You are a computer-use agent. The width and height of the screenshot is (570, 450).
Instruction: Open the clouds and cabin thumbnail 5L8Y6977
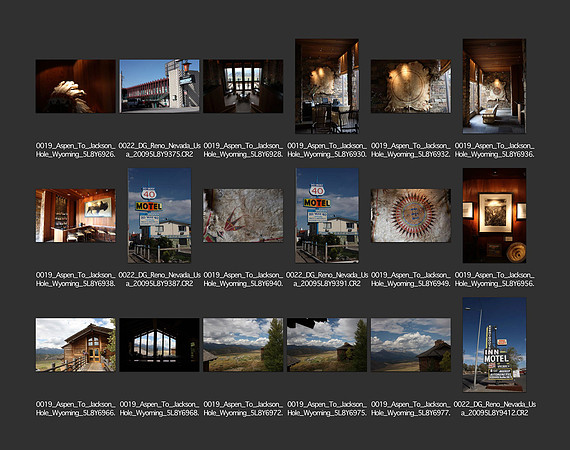pos(411,345)
